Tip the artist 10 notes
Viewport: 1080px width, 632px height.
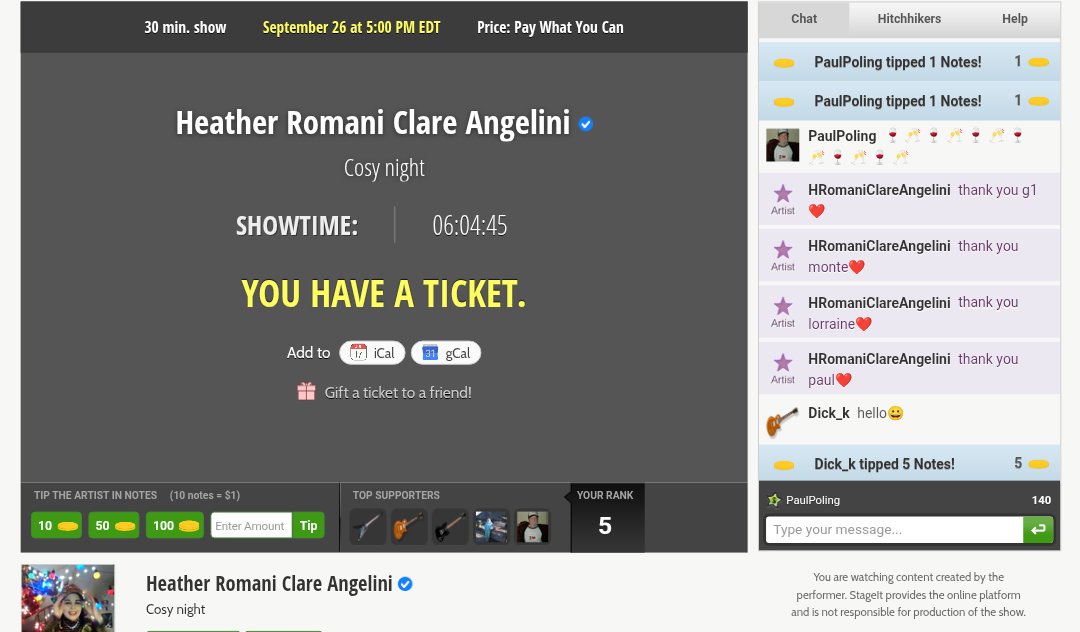tap(56, 525)
